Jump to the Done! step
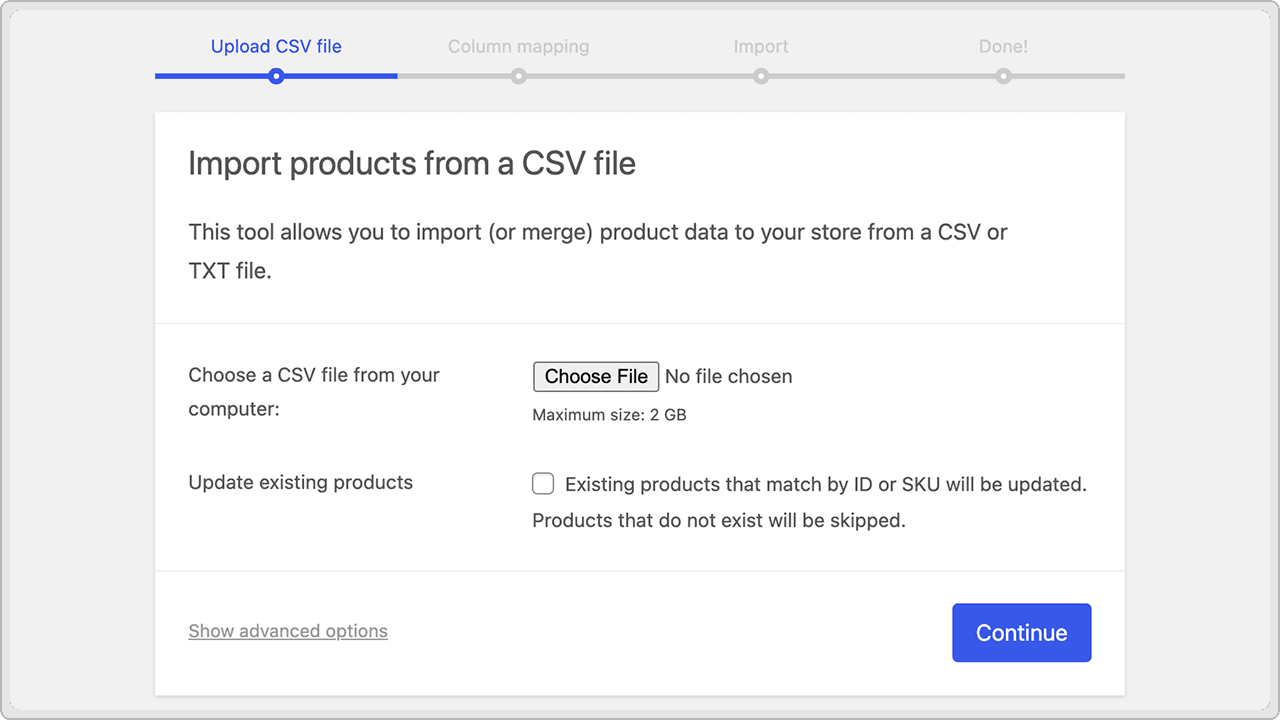1280x720 pixels. [x=1003, y=46]
